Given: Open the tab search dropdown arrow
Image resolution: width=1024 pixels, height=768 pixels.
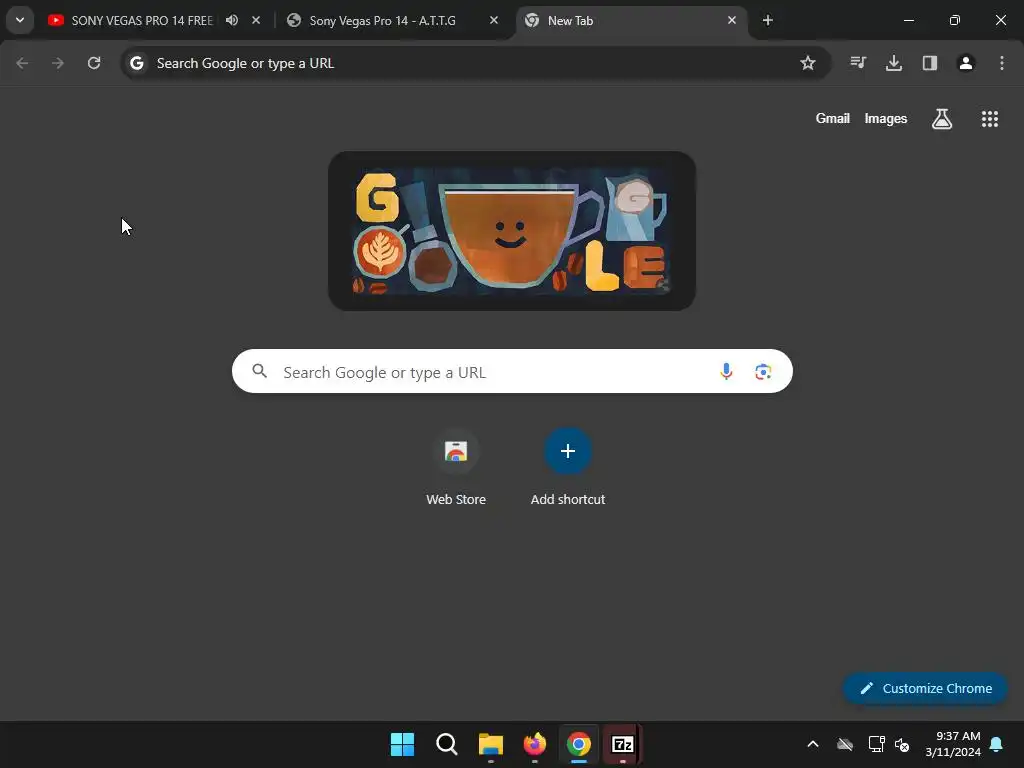Looking at the screenshot, I should [20, 20].
